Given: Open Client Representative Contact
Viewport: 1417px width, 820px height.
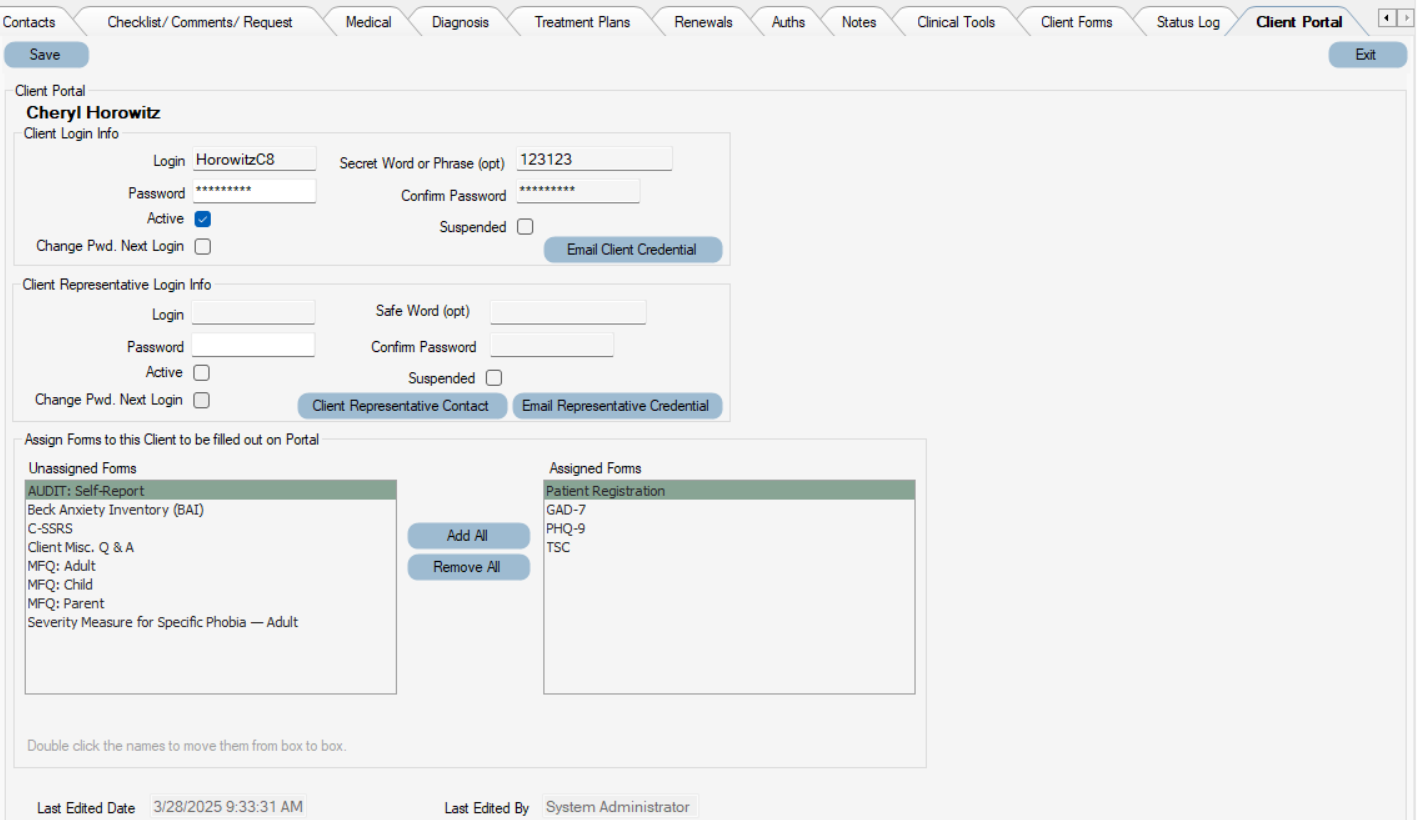Looking at the screenshot, I should (402, 406).
